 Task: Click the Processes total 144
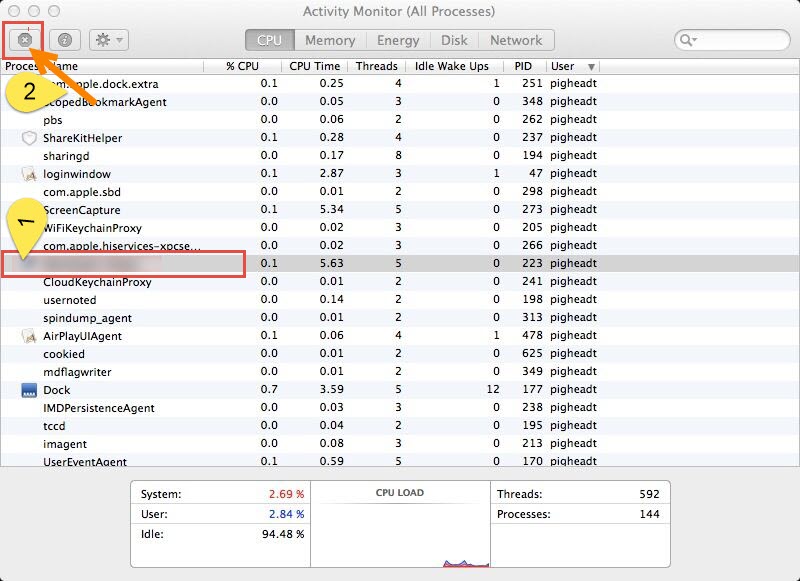[649, 514]
